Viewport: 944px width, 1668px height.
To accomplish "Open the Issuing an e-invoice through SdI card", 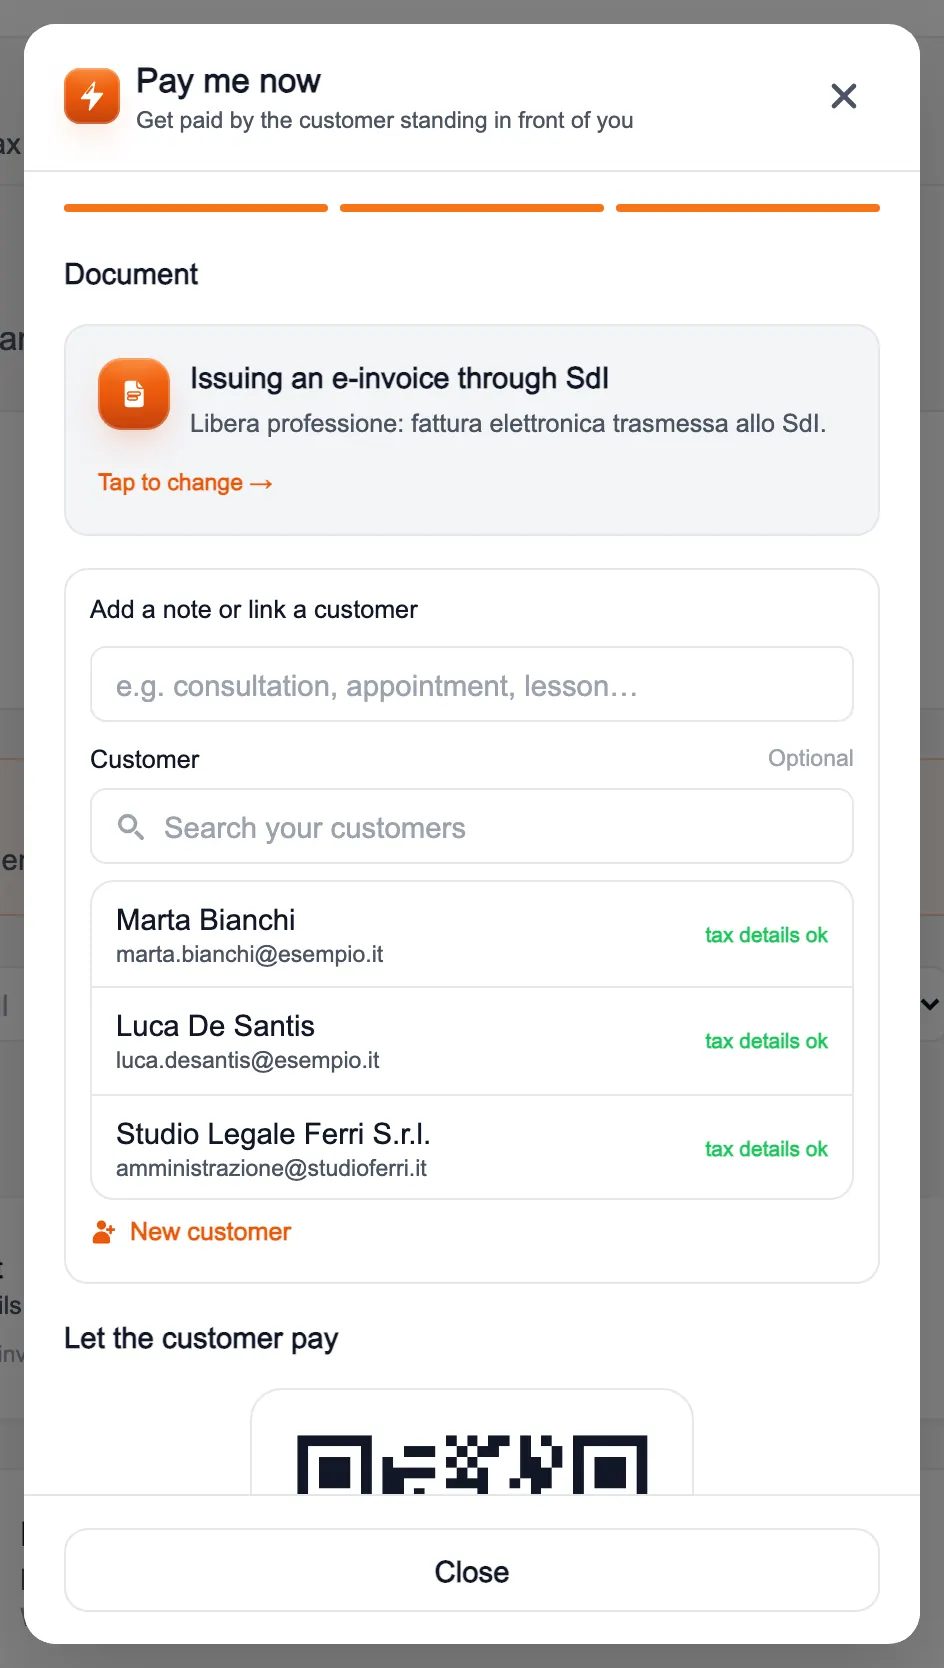I will pyautogui.click(x=472, y=430).
